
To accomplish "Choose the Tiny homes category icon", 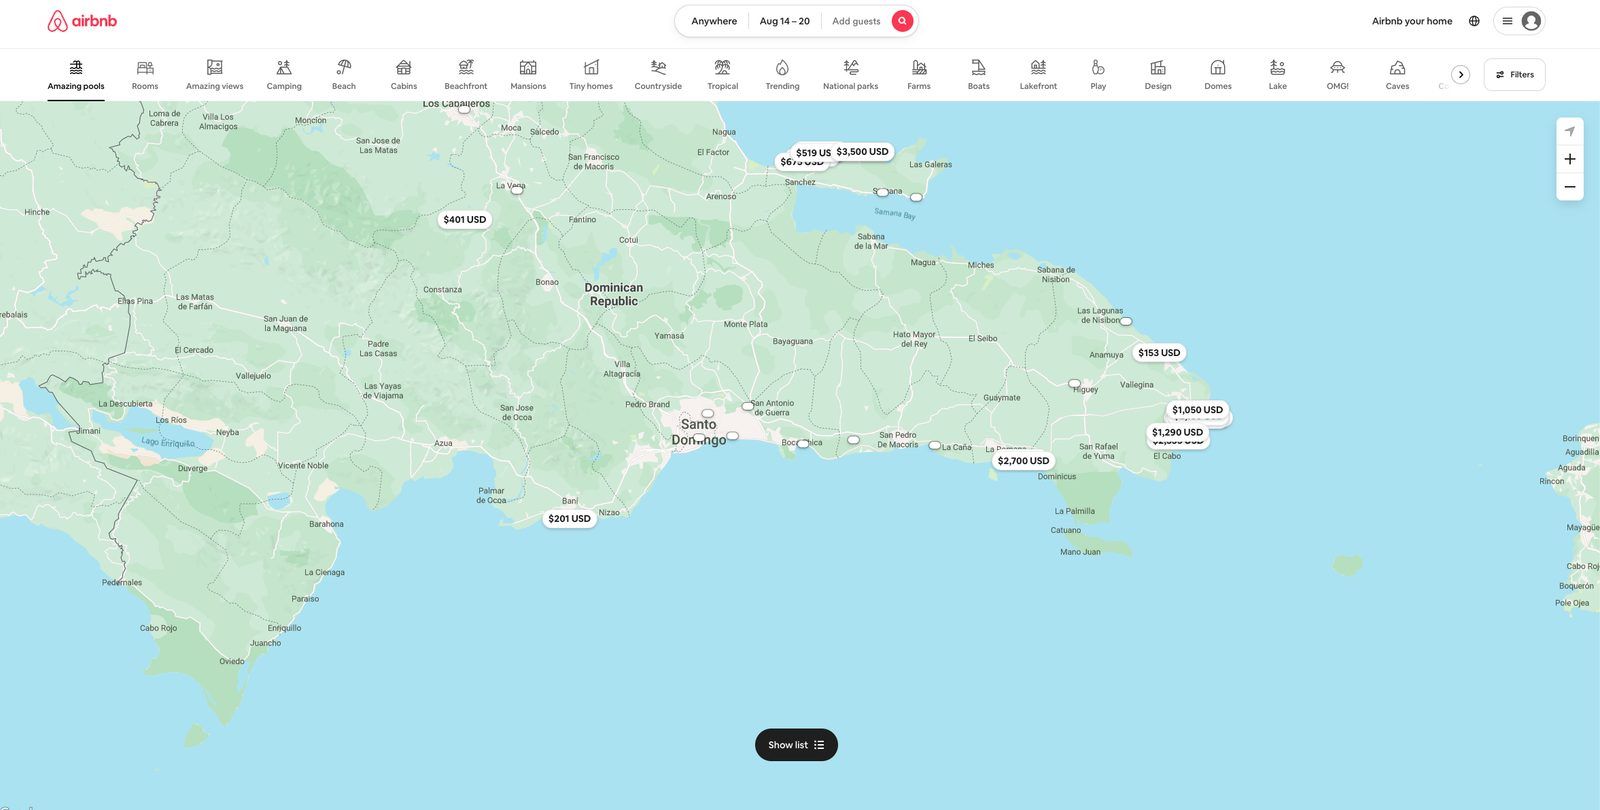I will pyautogui.click(x=591, y=68).
